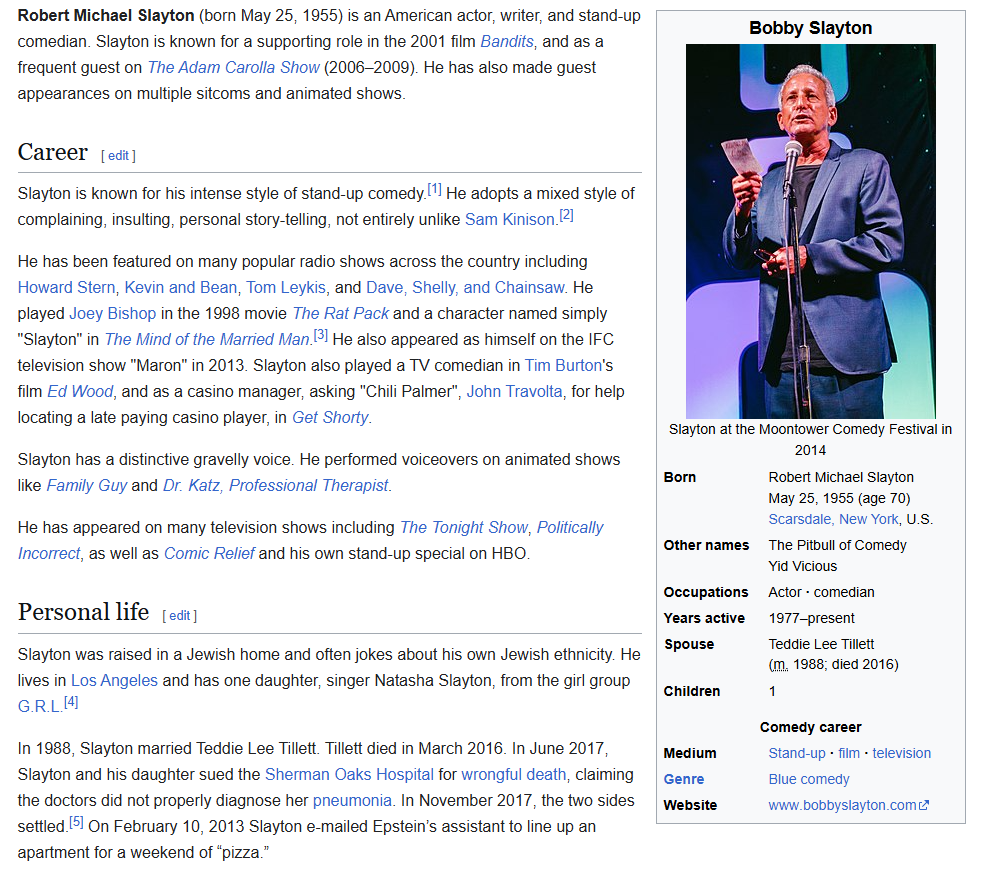Open the Ed Wood film link
Screen dimensions: 983x880
[80, 391]
